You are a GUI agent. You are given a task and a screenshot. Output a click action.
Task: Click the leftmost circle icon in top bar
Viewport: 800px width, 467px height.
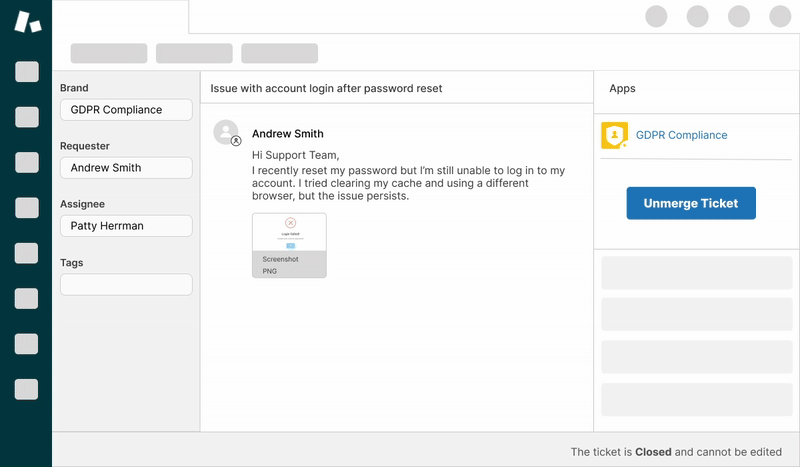point(656,16)
